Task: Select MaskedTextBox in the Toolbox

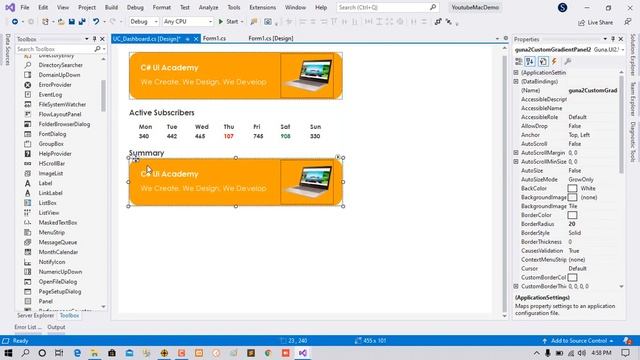Action: coord(58,222)
